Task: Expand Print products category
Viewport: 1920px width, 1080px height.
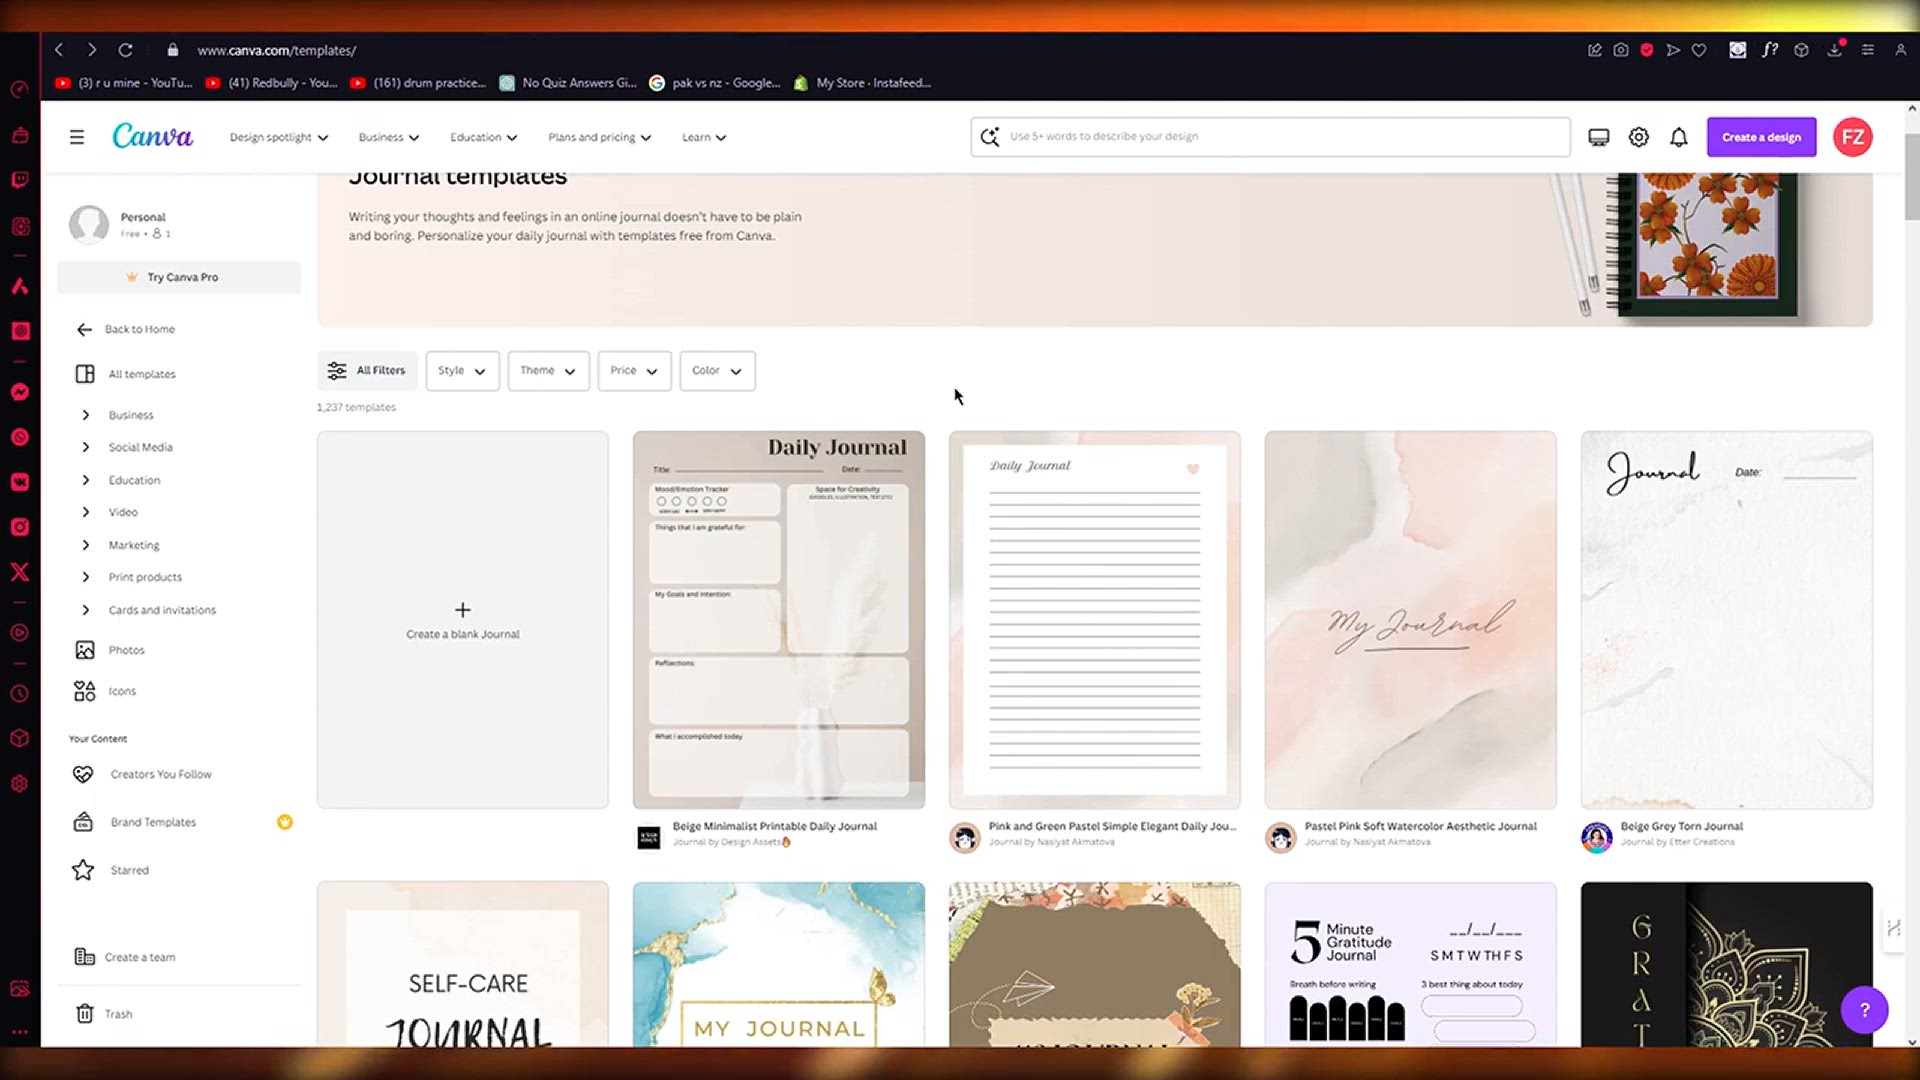Action: tap(86, 577)
